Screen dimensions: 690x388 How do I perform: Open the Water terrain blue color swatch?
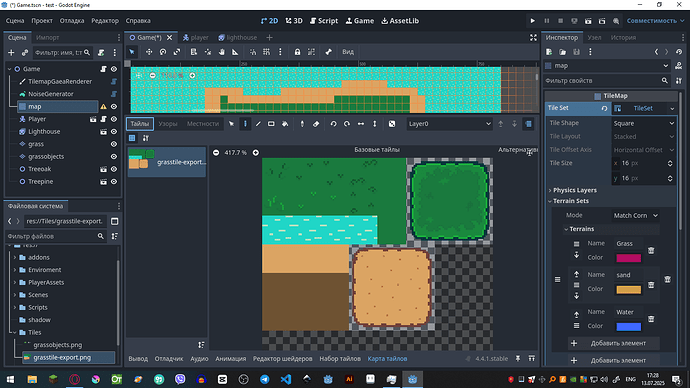click(x=628, y=326)
